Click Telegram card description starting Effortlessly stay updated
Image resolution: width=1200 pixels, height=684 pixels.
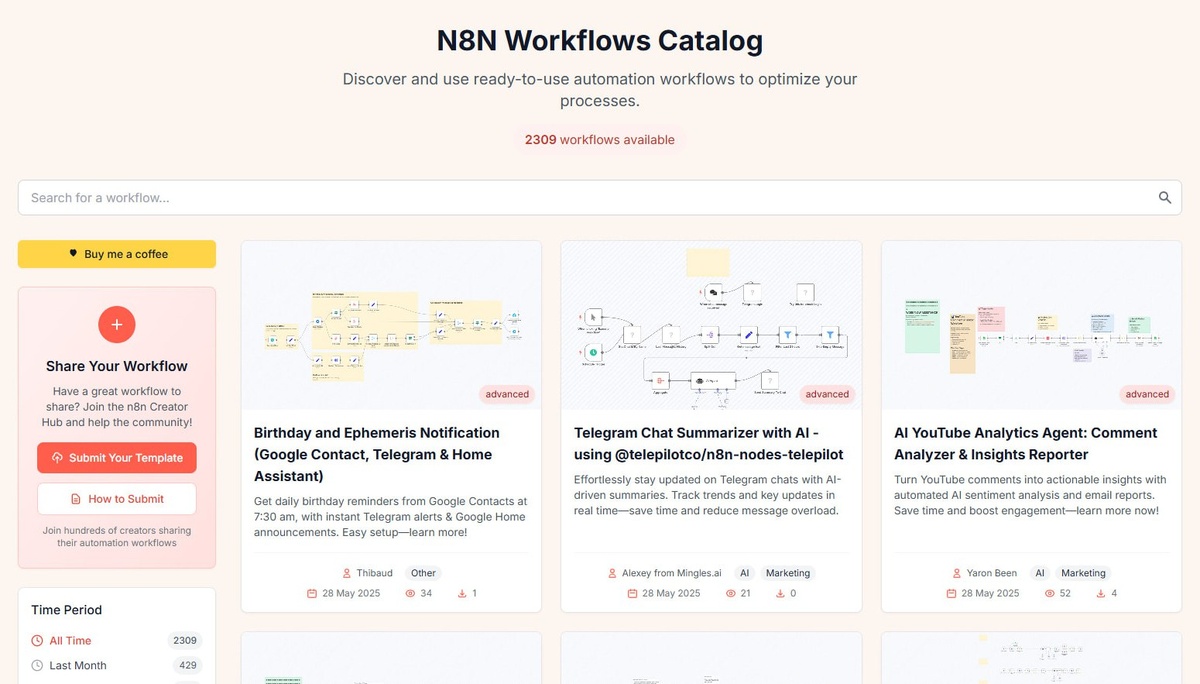point(708,495)
